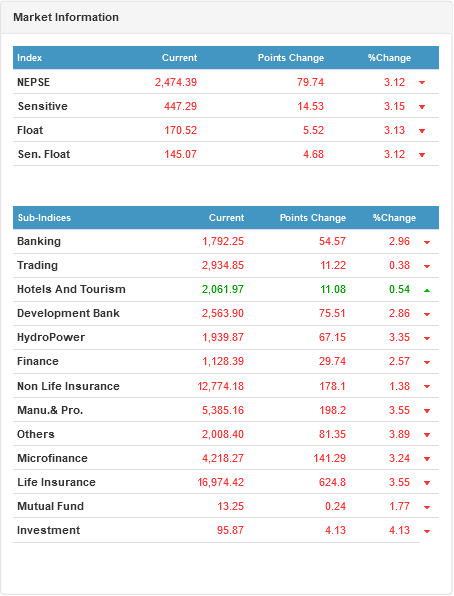Click the down arrow next to HydroPower change
Image resolution: width=454 pixels, height=596 pixels.
click(427, 338)
